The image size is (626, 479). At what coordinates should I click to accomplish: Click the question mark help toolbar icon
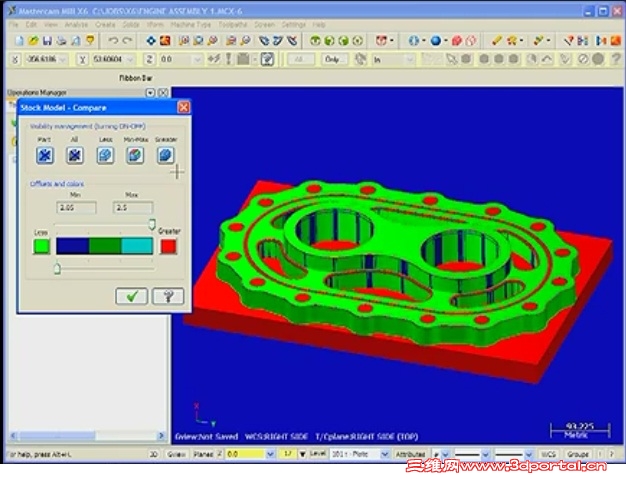pos(616,59)
